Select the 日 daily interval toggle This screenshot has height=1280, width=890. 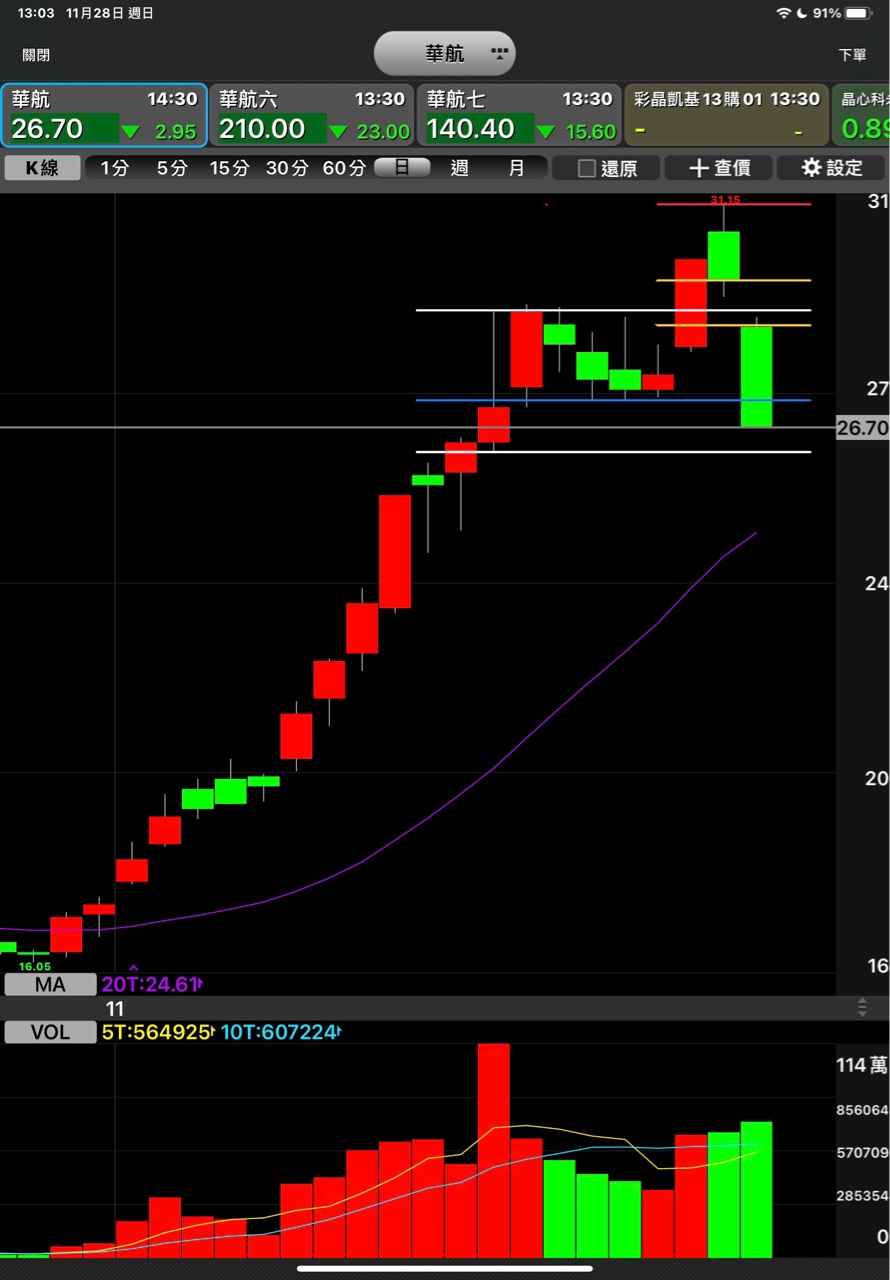[402, 168]
